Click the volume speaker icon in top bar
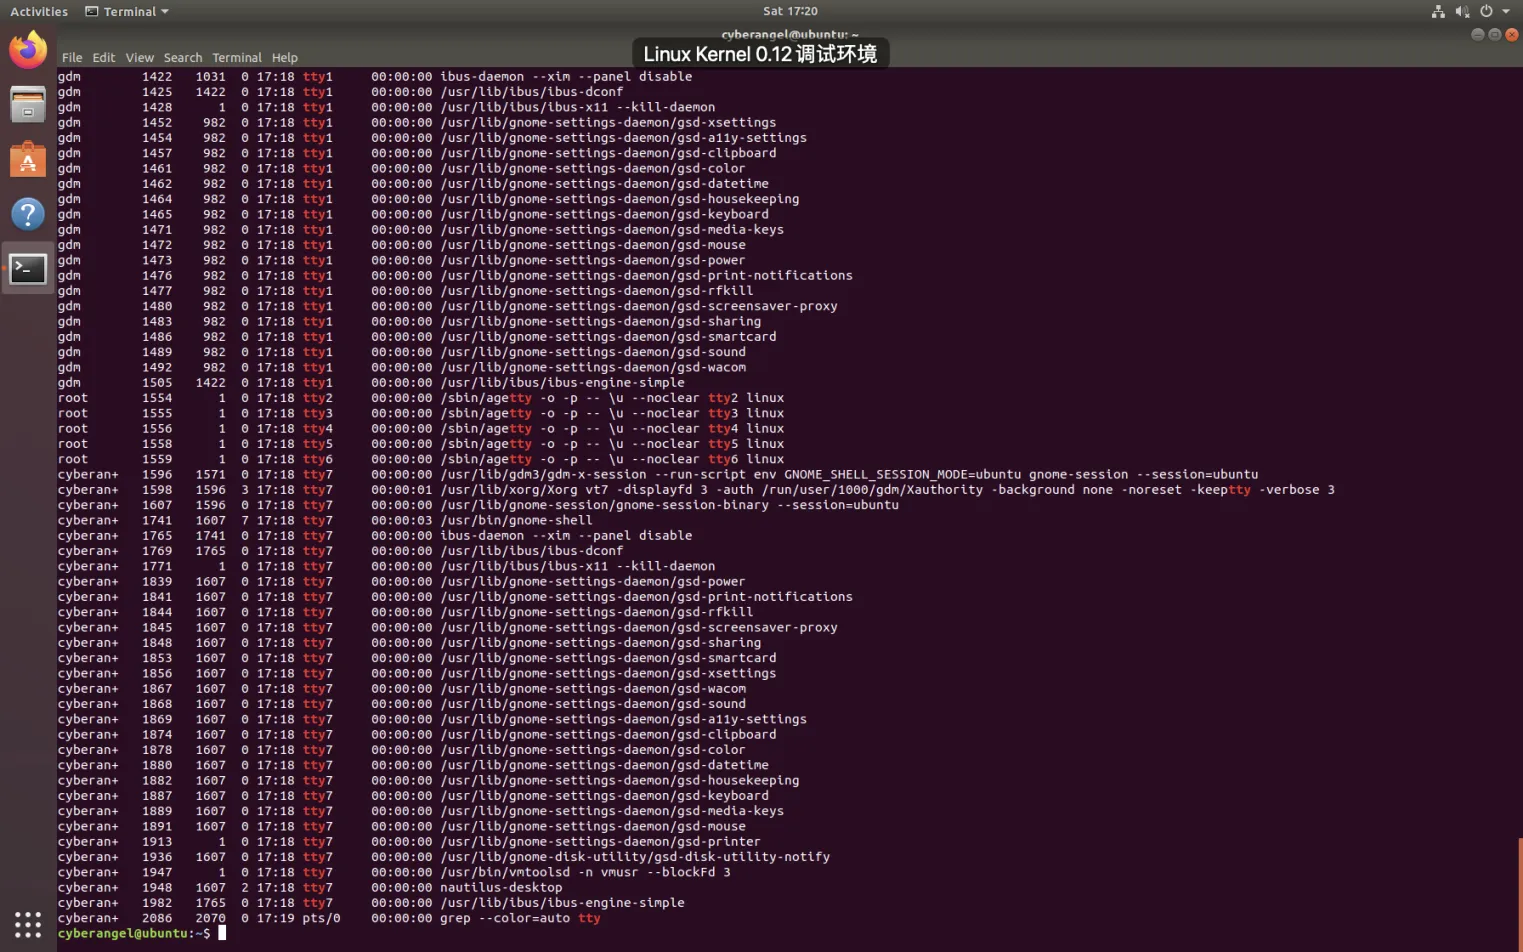Viewport: 1523px width, 952px height. pyautogui.click(x=1462, y=11)
